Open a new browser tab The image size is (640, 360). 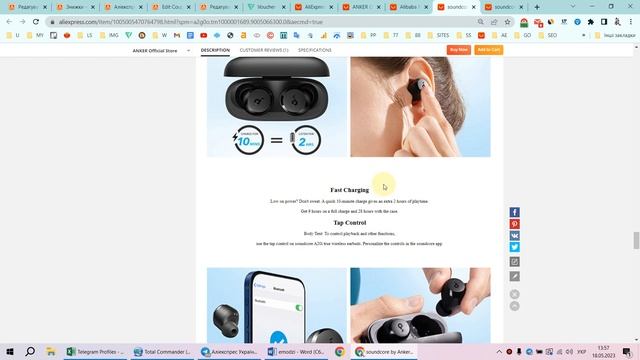(x=537, y=7)
